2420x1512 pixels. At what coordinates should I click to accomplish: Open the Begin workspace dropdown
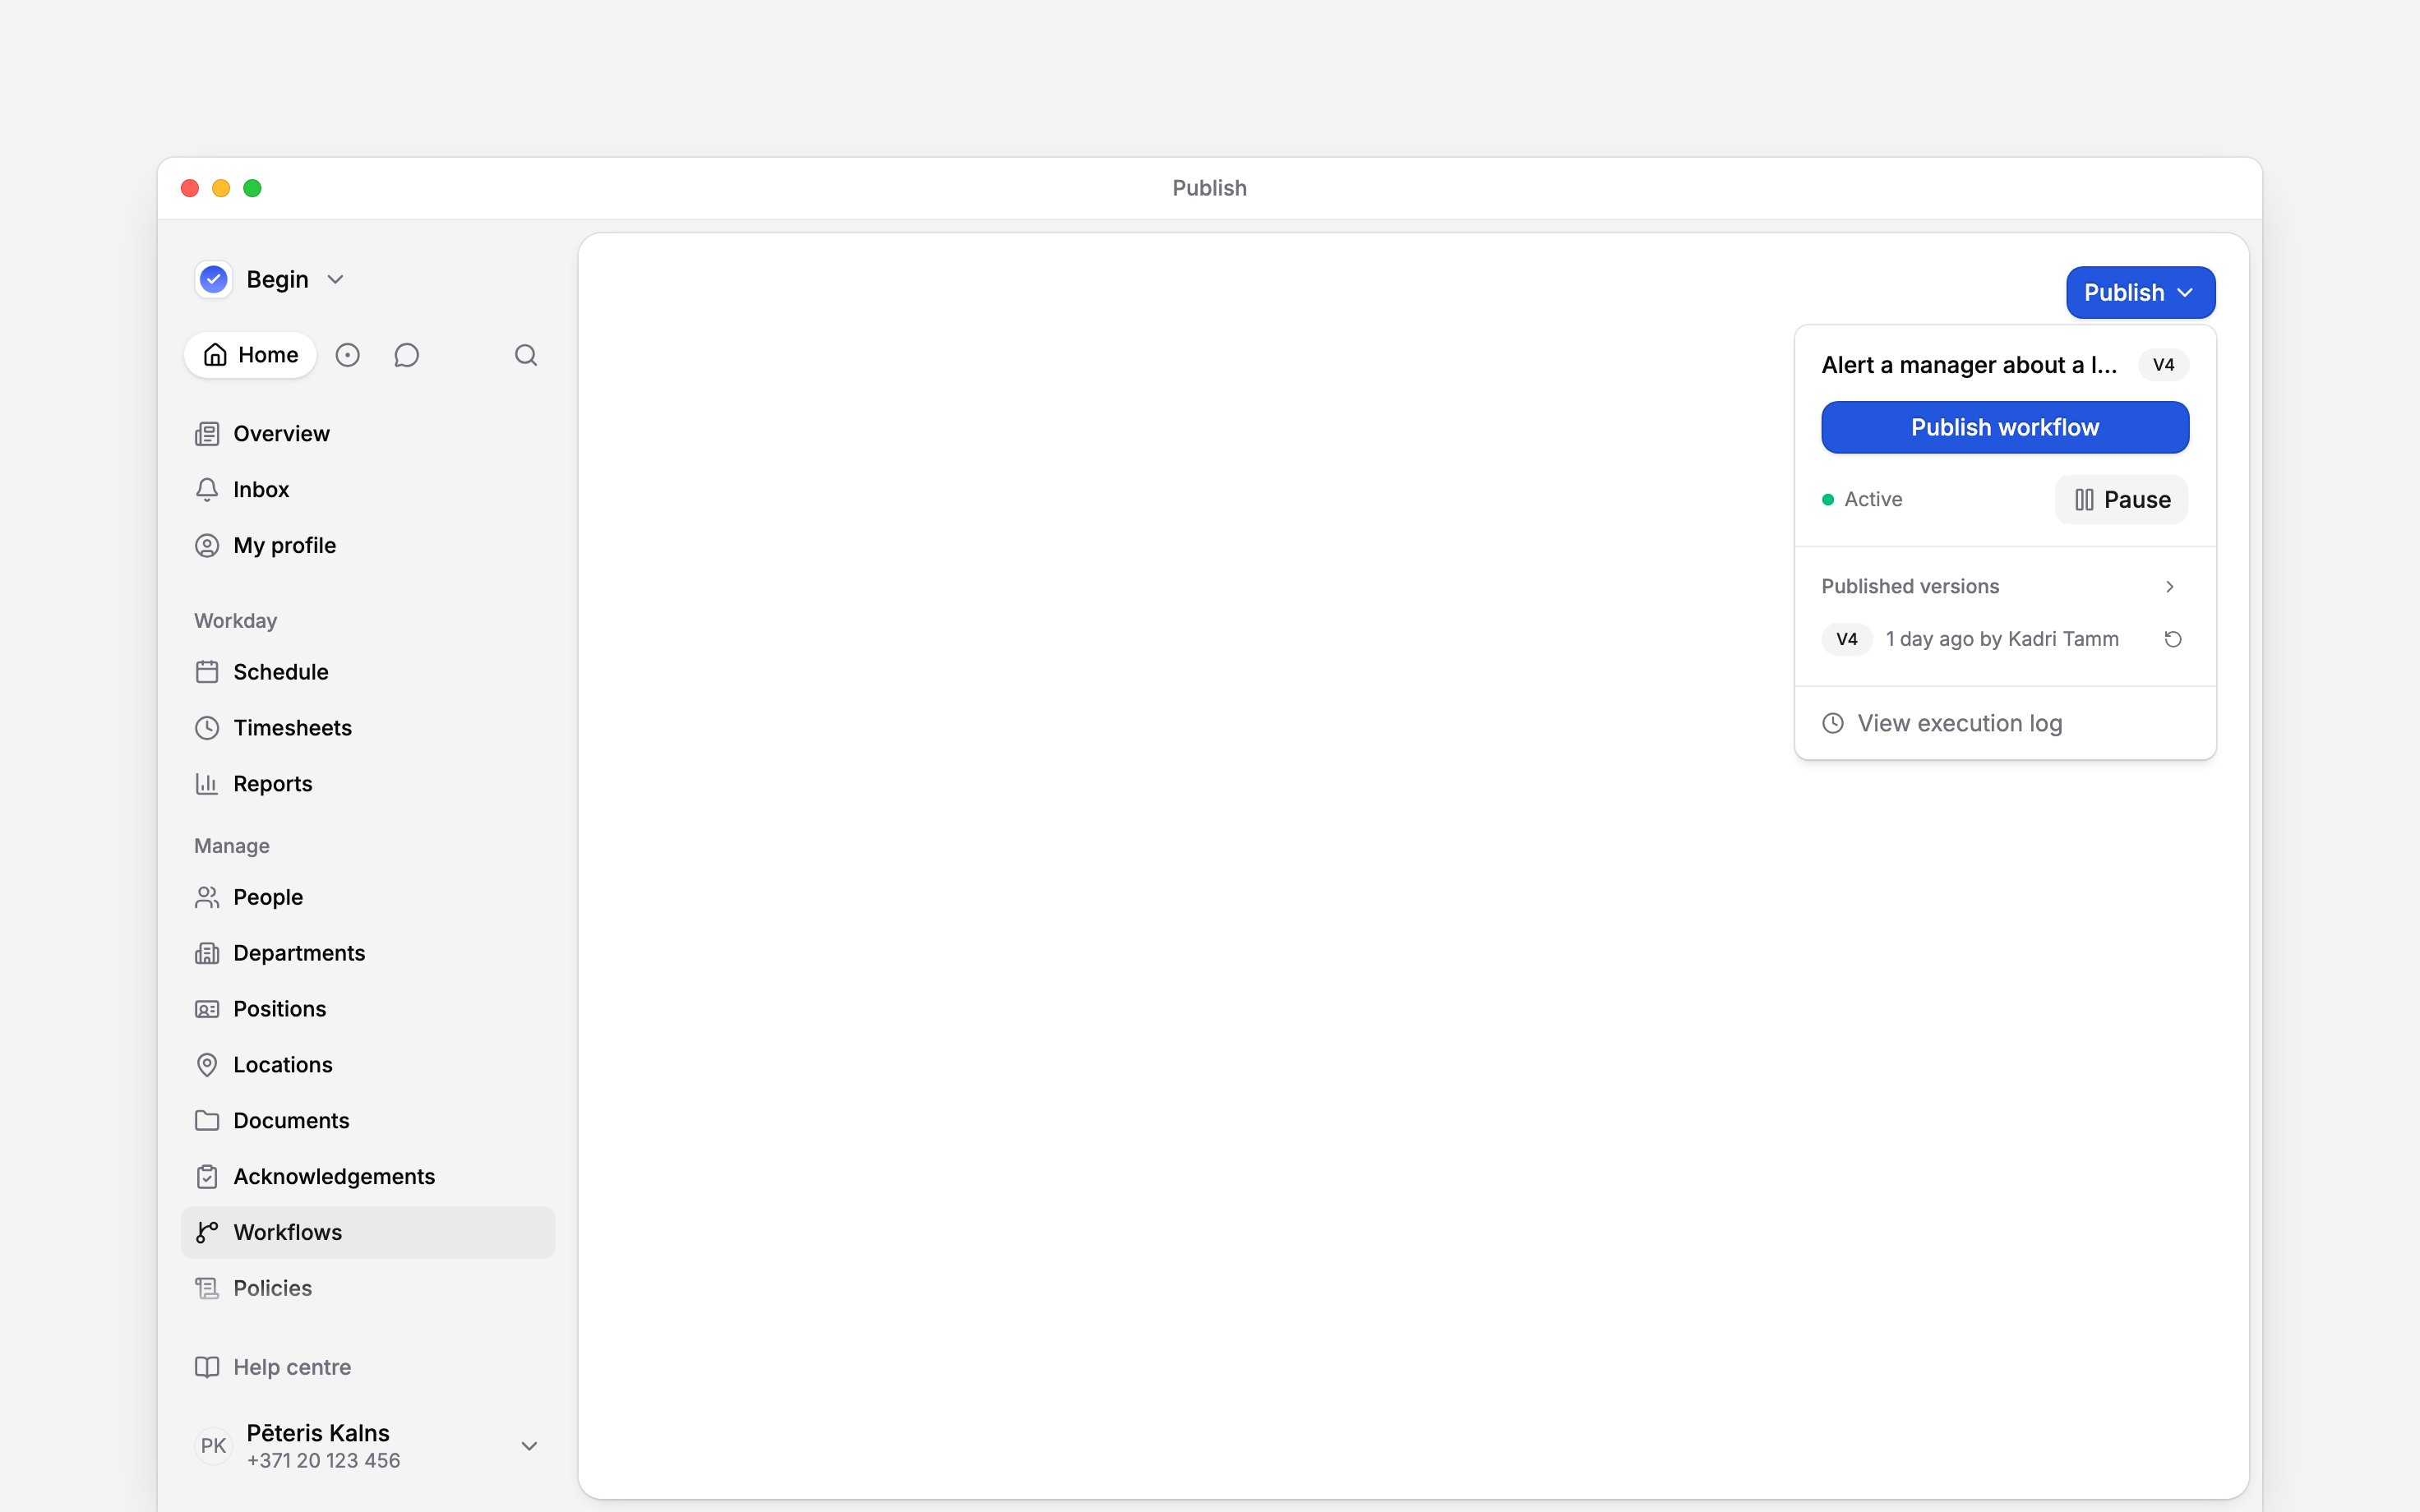point(271,280)
